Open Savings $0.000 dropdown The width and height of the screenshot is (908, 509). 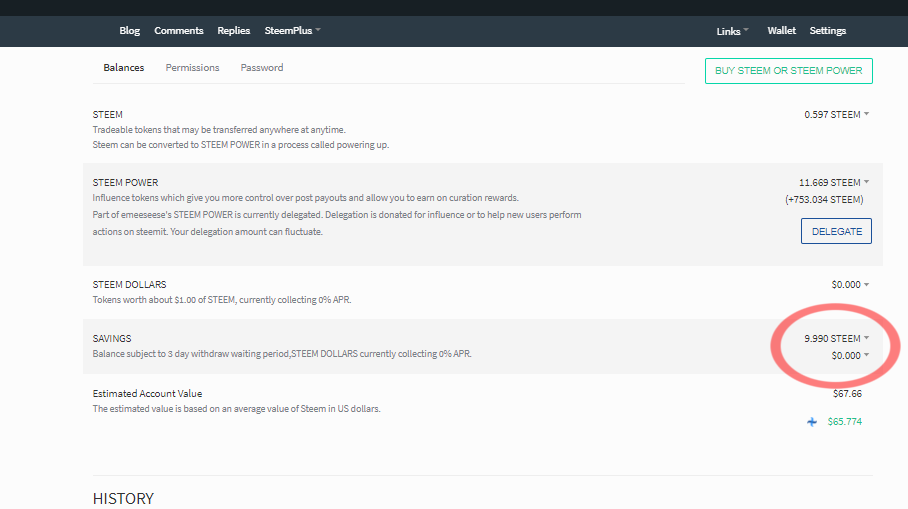[850, 356]
